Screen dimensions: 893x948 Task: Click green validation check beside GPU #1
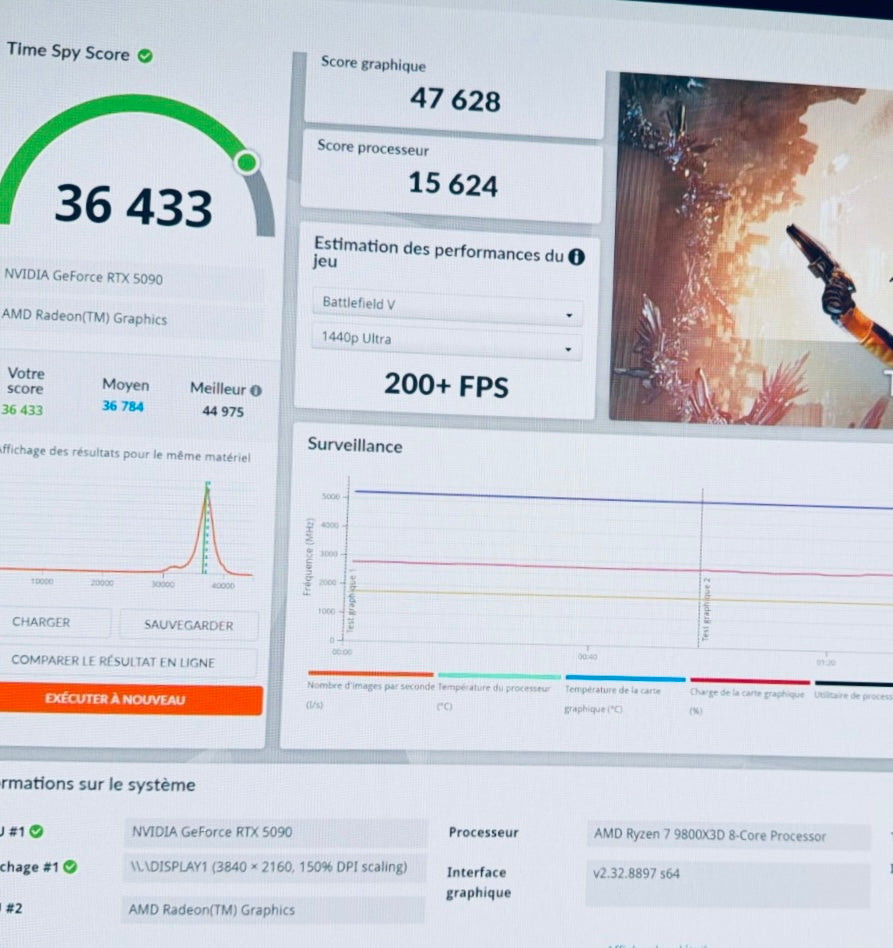36,831
